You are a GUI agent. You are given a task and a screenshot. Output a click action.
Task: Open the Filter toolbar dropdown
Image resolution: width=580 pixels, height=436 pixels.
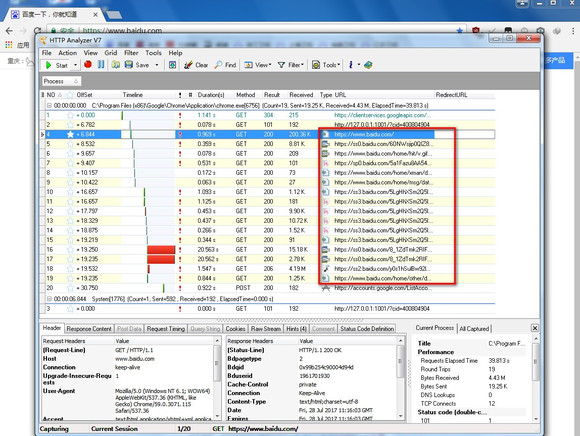point(290,65)
